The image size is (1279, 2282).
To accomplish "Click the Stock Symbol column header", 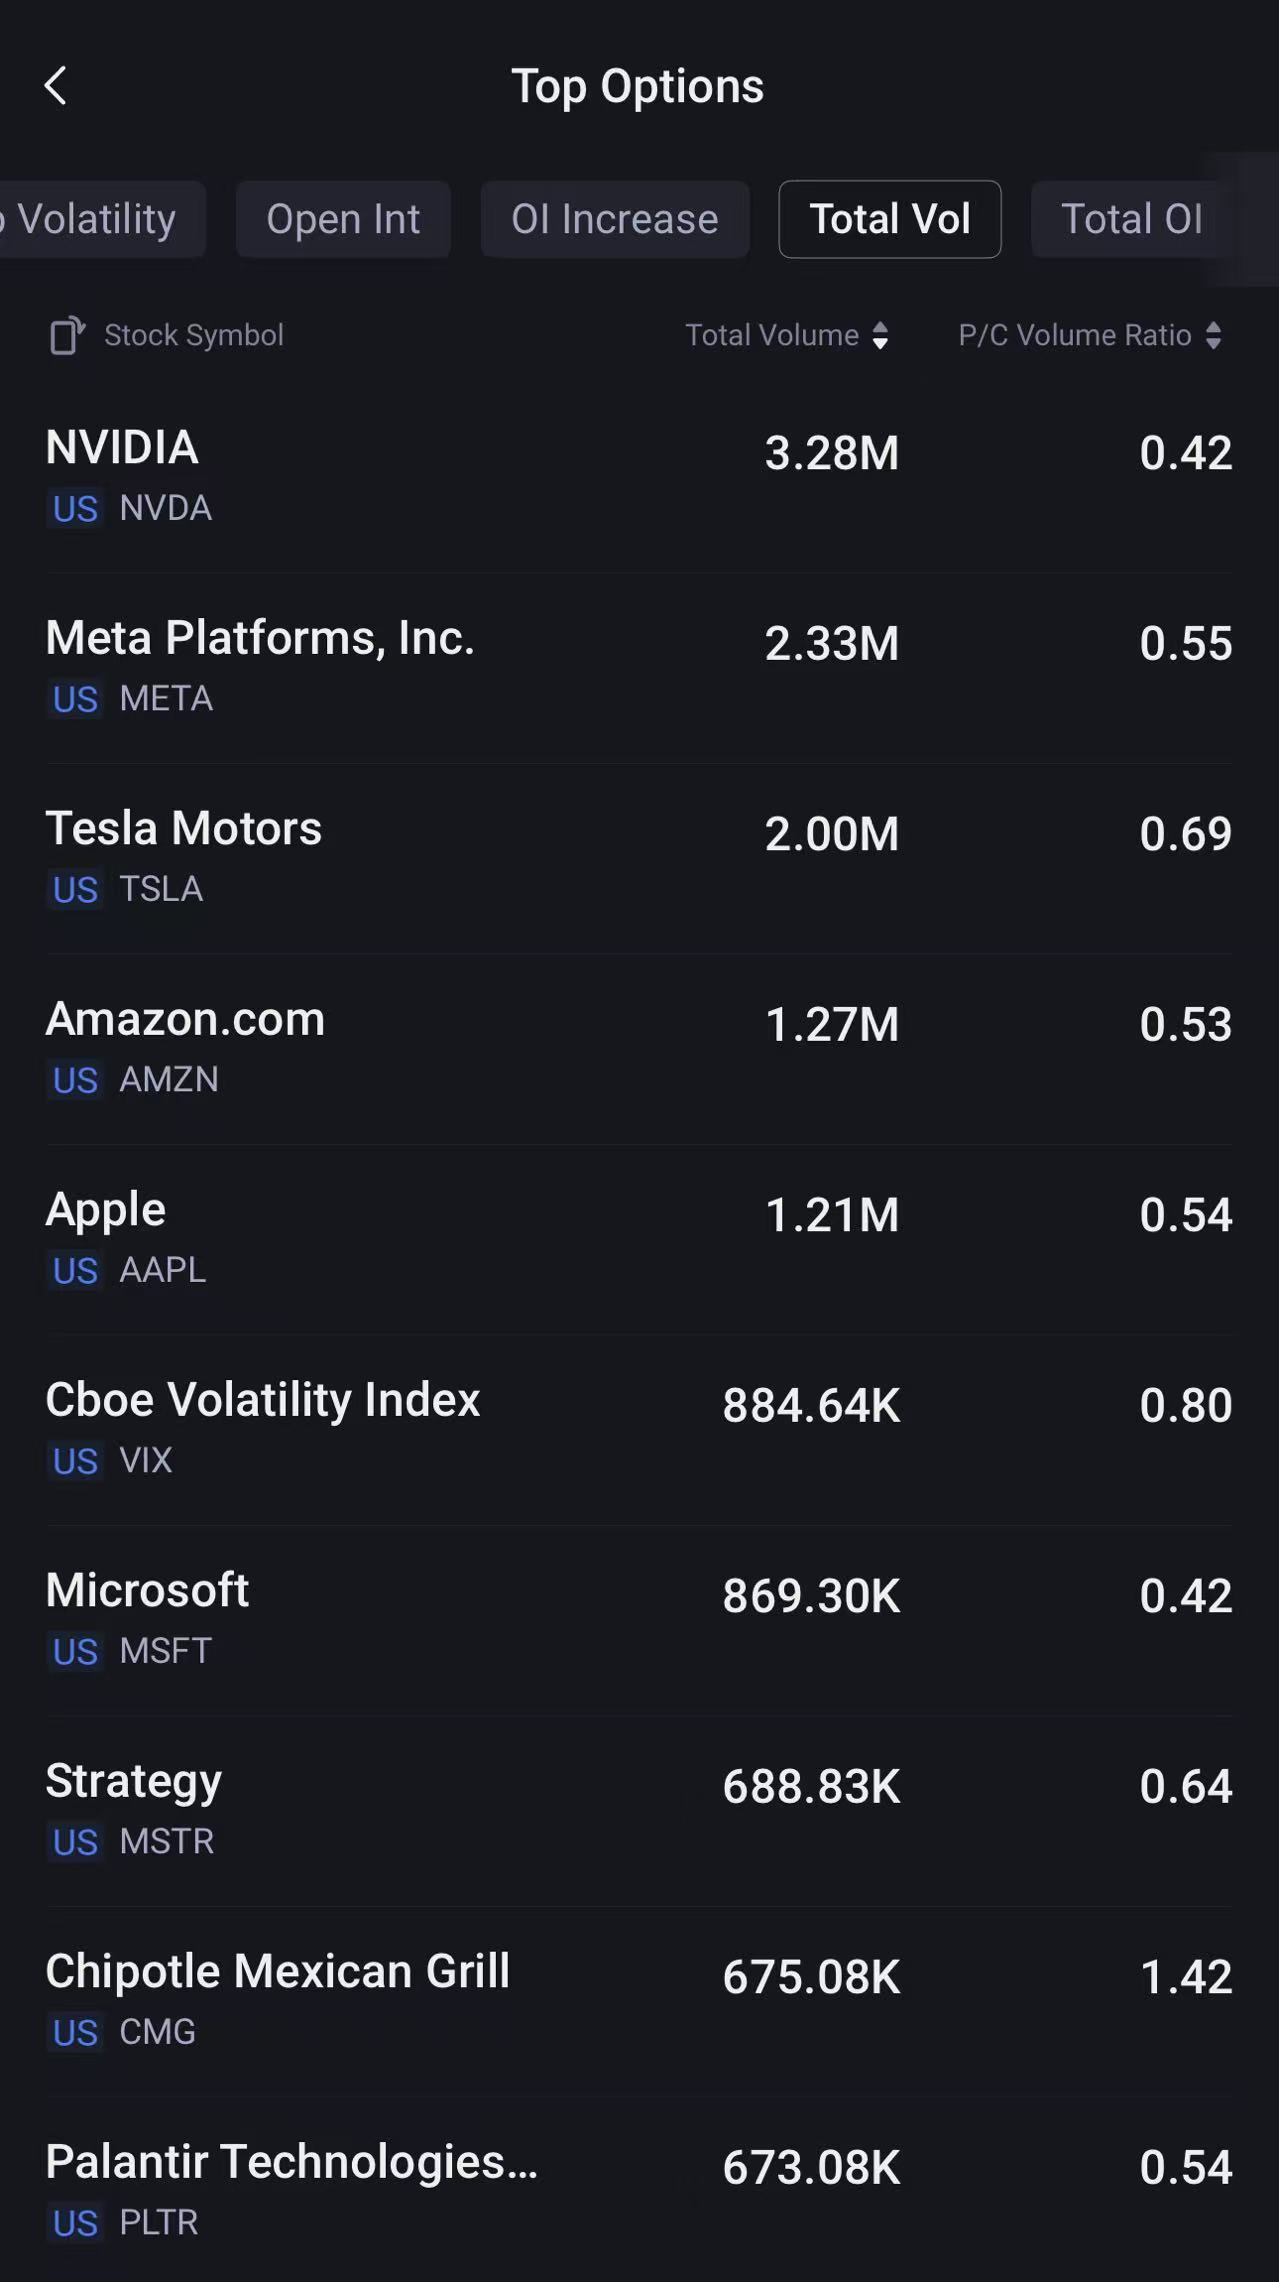I will click(194, 336).
